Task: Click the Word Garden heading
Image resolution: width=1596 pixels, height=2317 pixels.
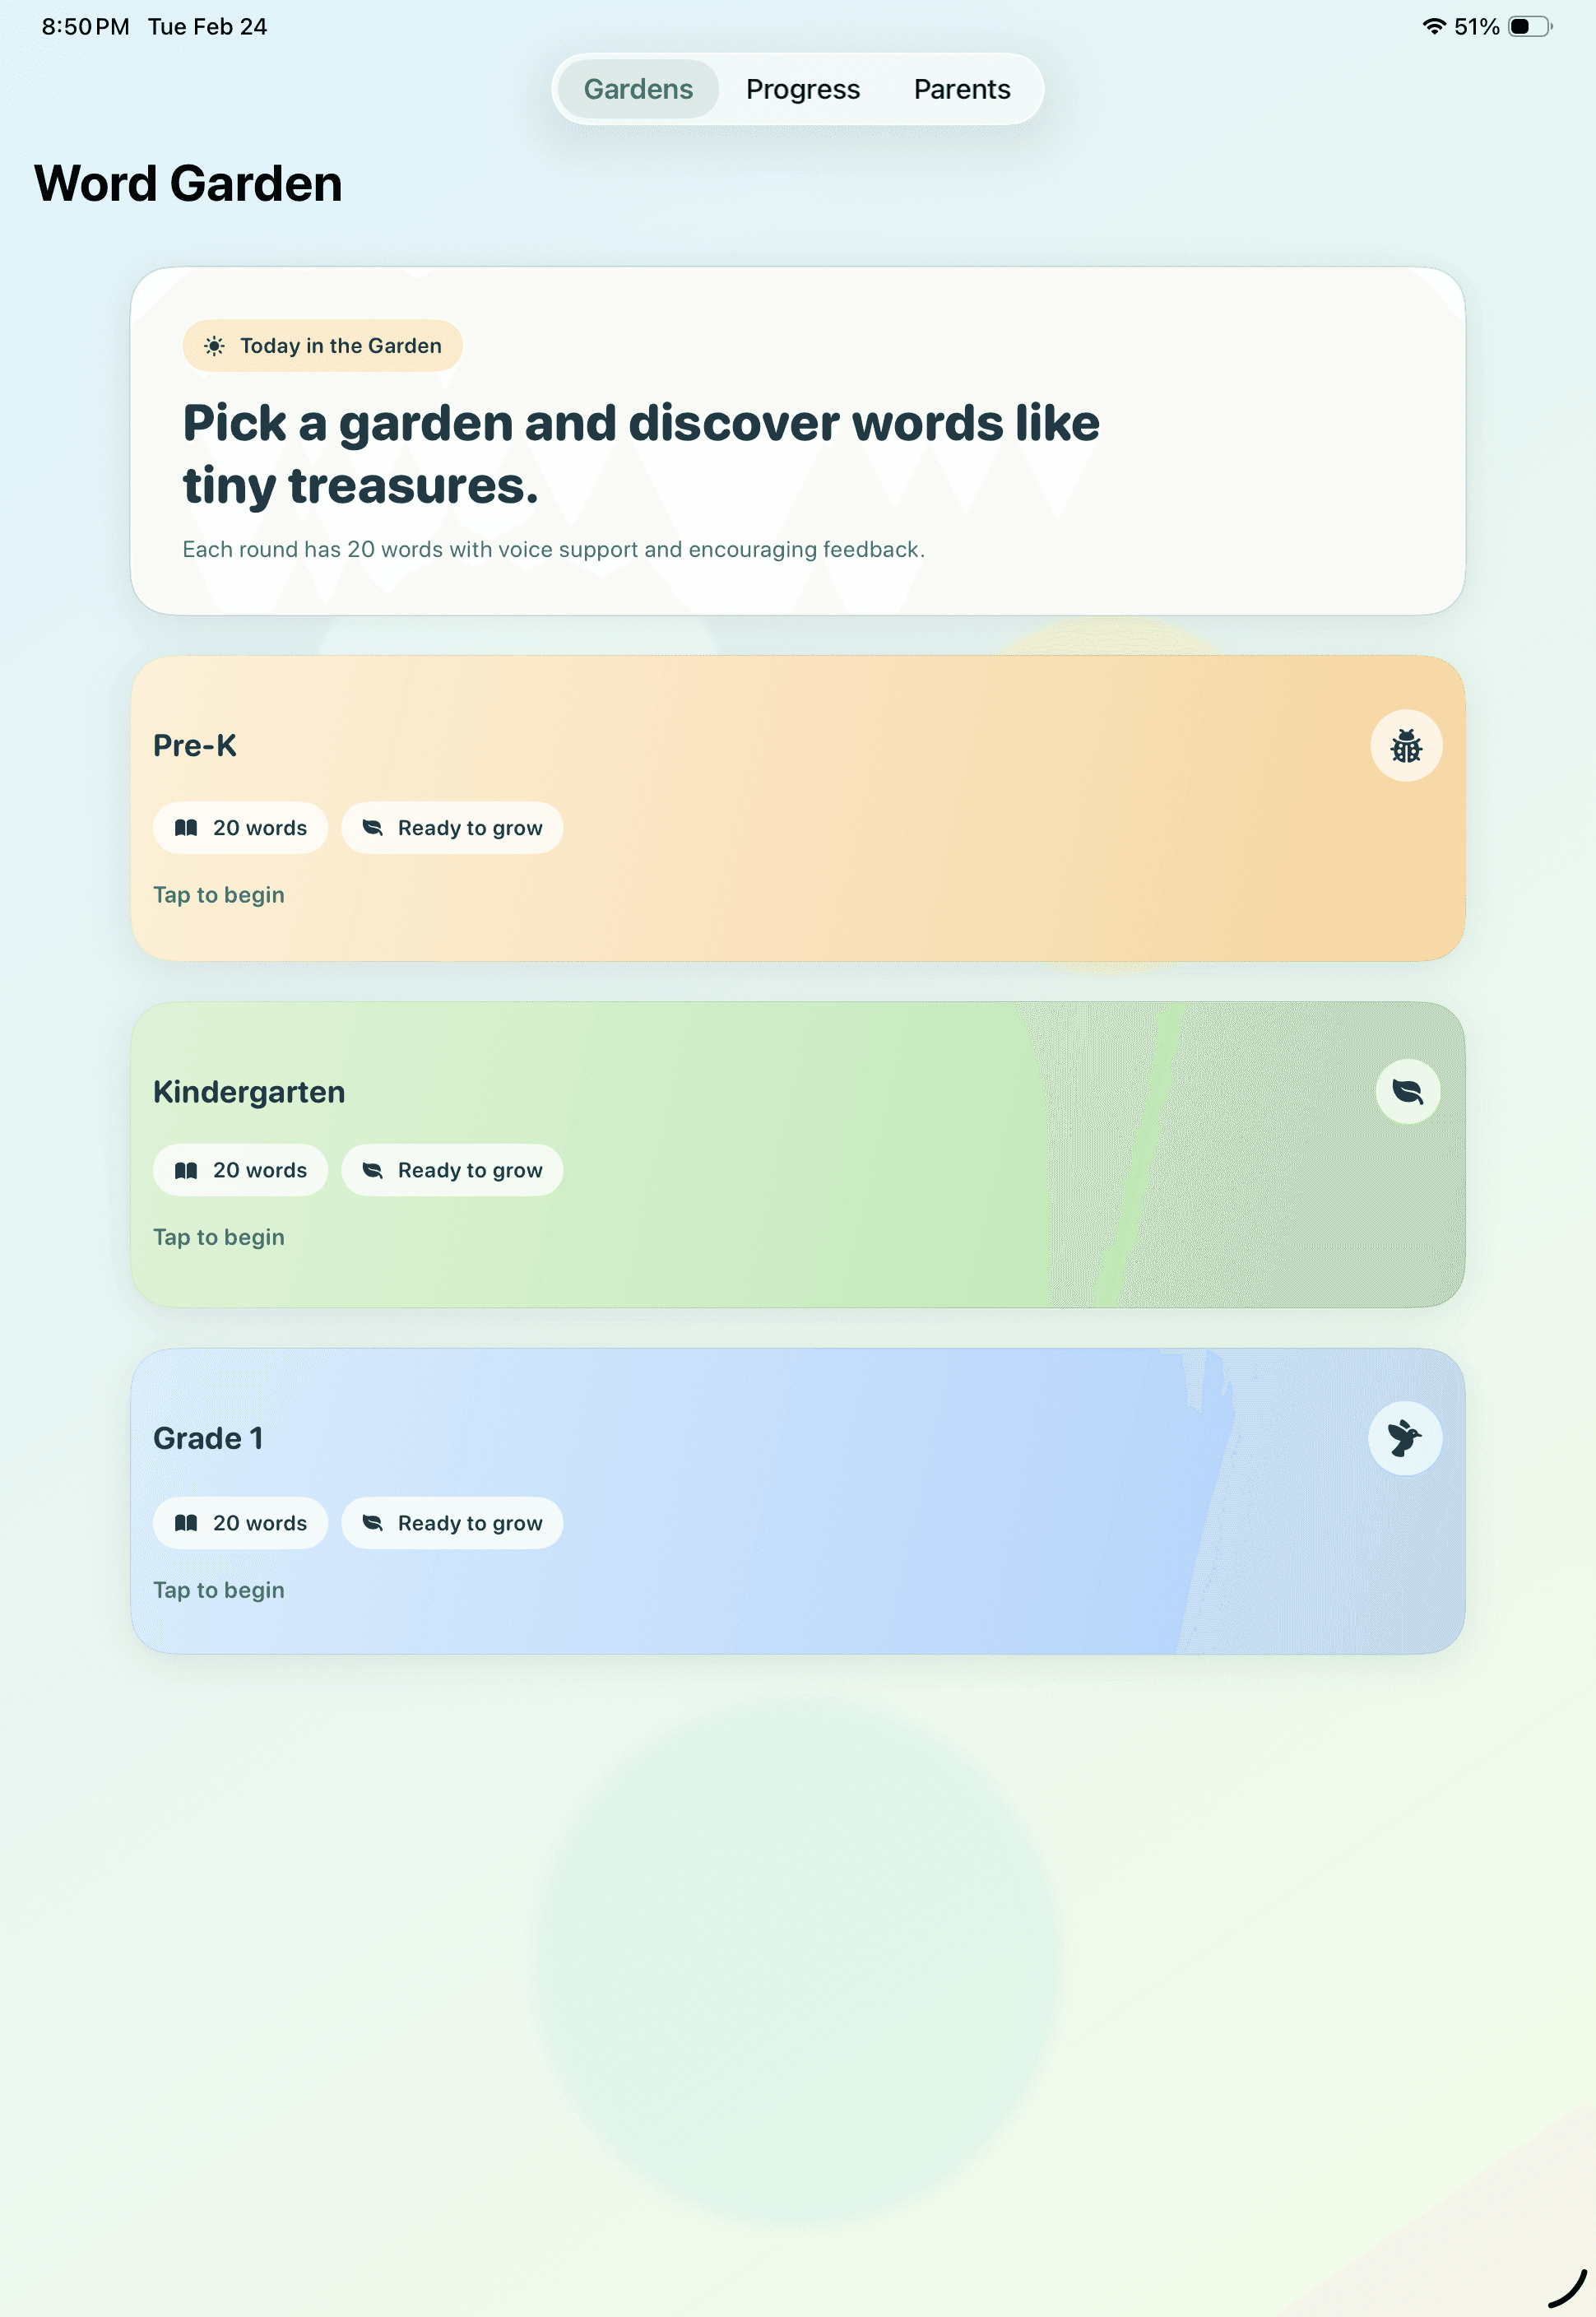Action: click(x=188, y=183)
